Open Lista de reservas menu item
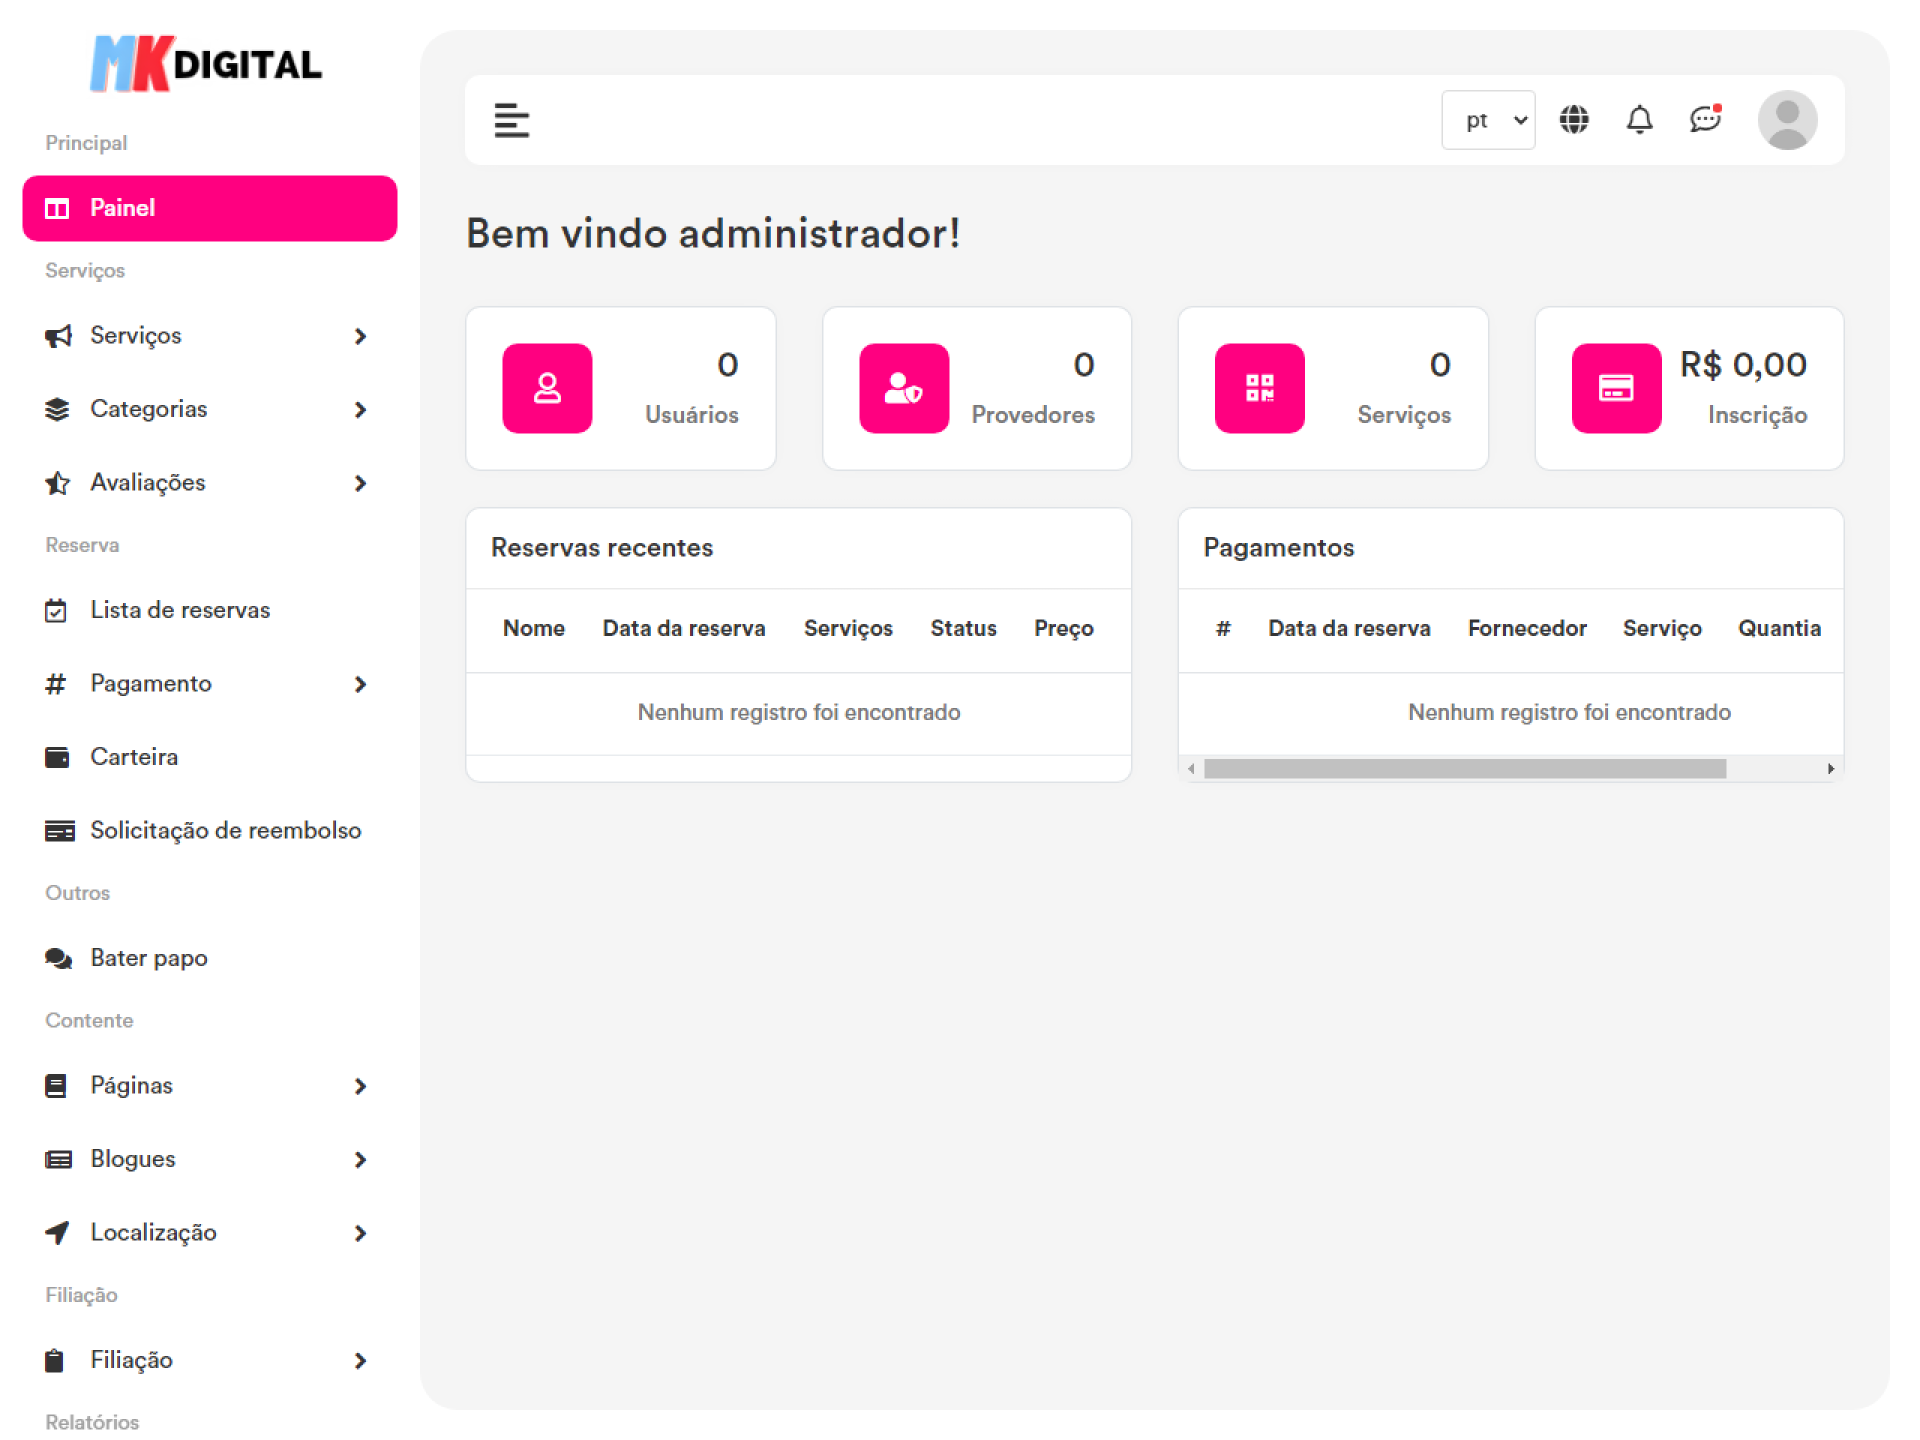1920x1440 pixels. [x=180, y=610]
